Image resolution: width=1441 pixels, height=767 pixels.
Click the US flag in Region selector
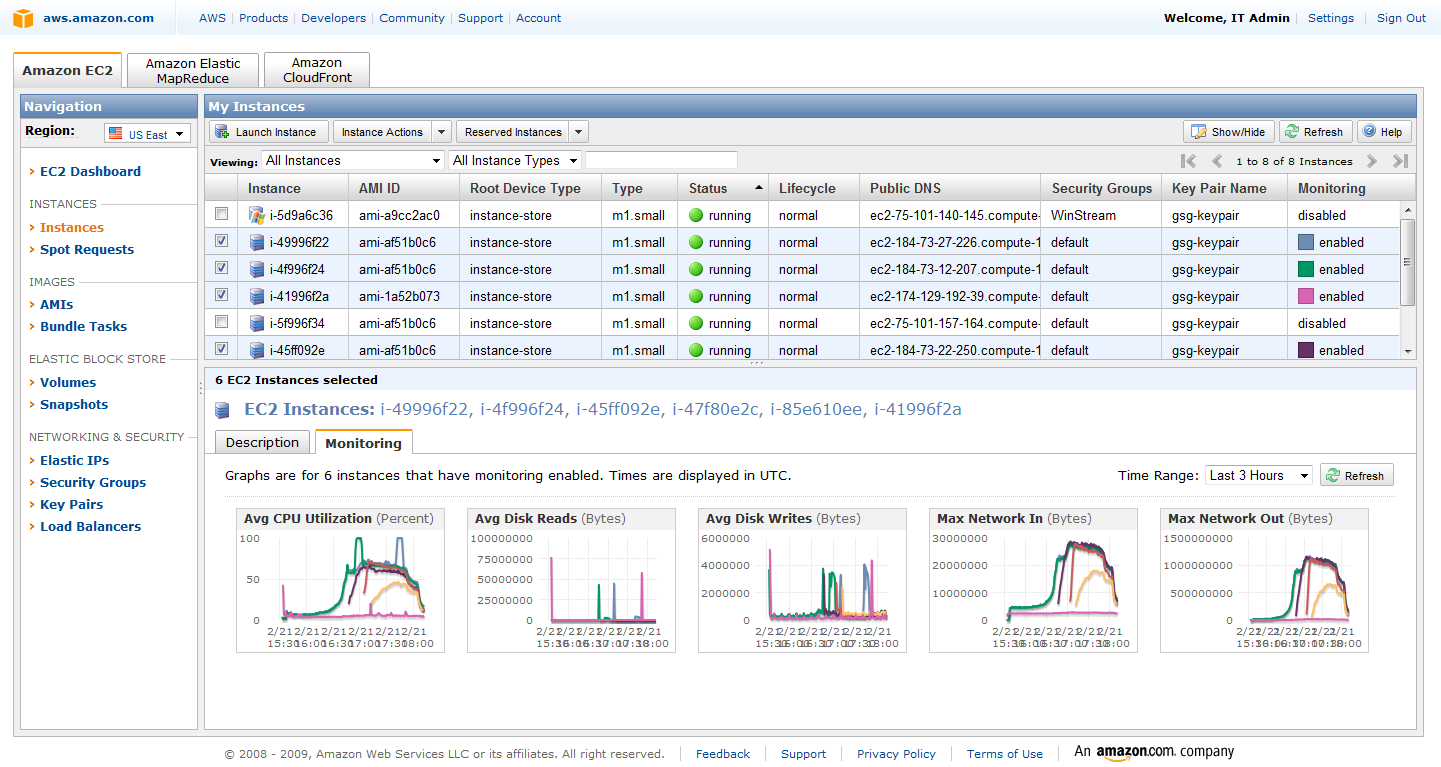pos(116,134)
